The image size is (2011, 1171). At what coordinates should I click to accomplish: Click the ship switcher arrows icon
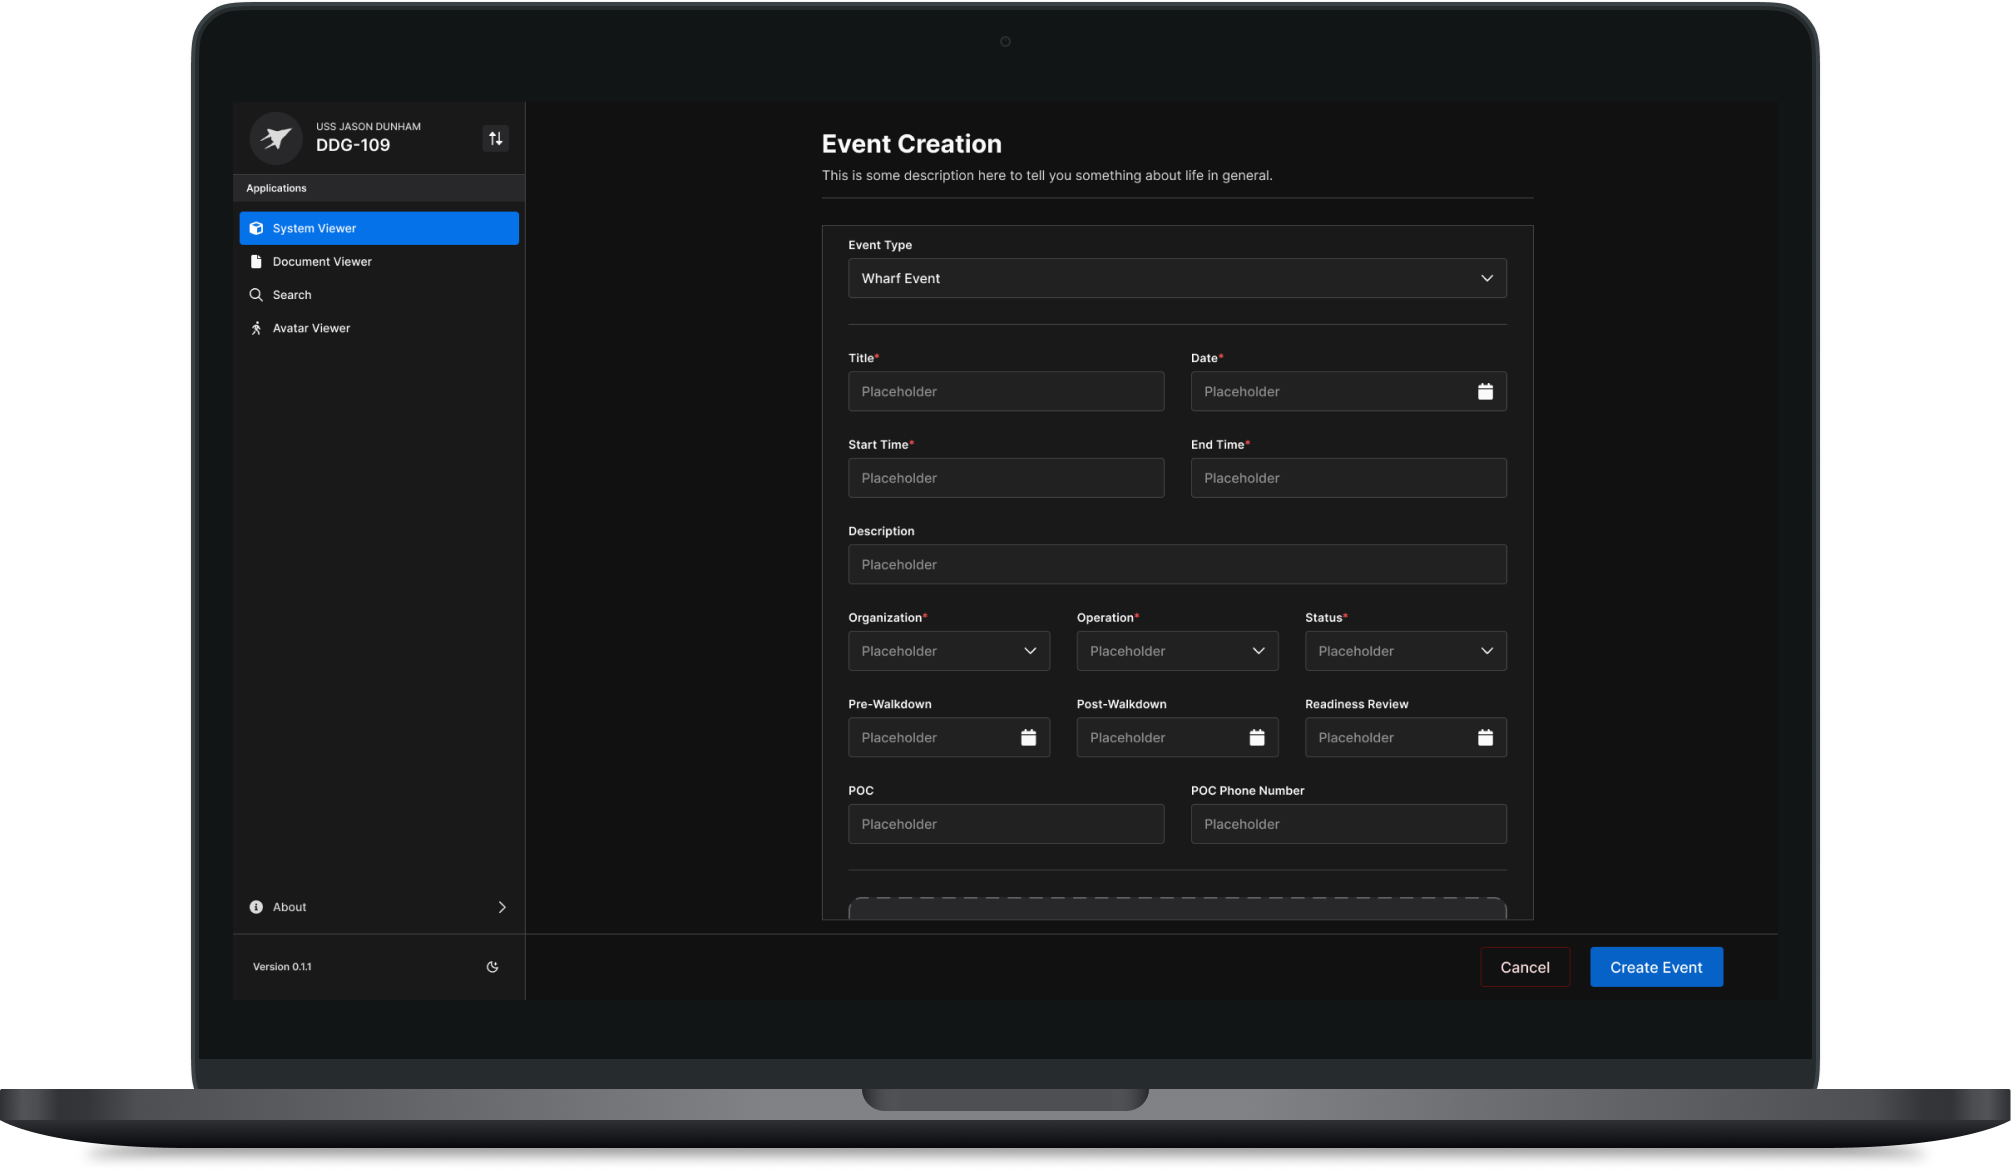click(x=495, y=138)
